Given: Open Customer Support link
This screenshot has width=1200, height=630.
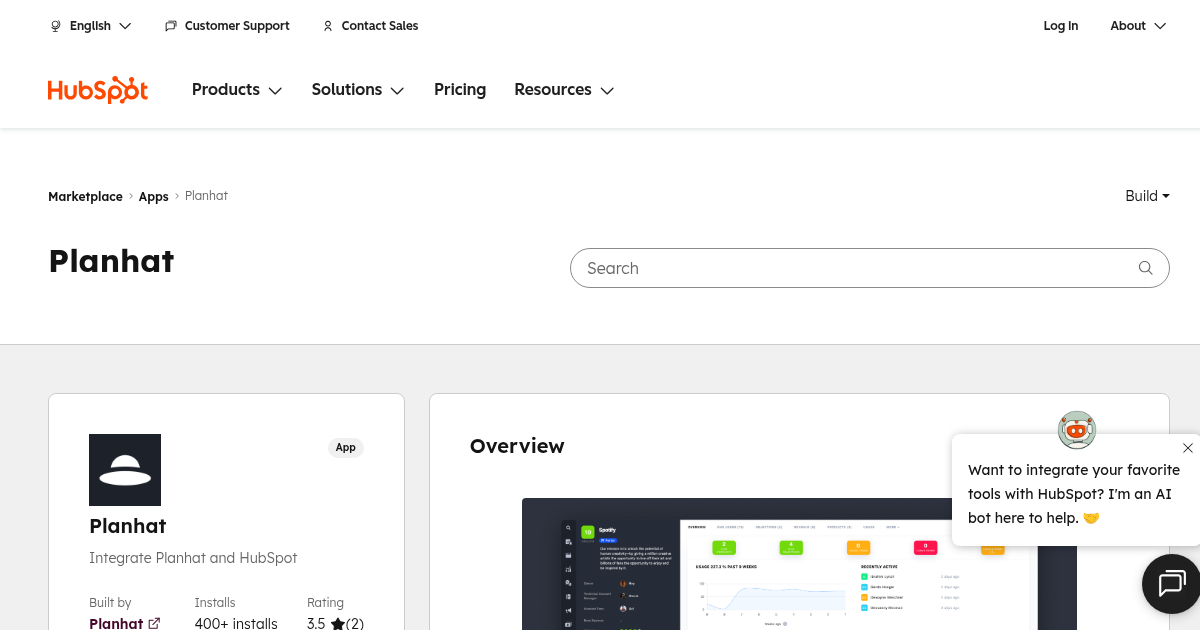Looking at the screenshot, I should click(x=237, y=26).
